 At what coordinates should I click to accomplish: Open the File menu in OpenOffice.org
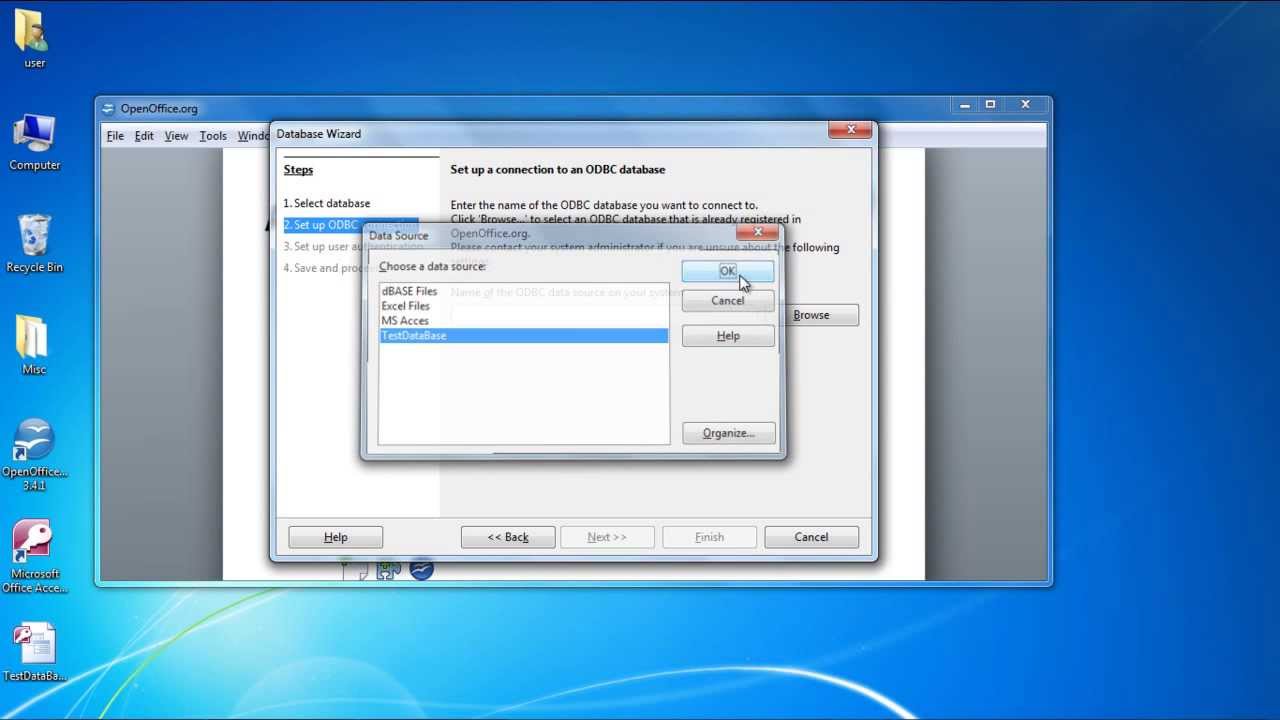coord(115,136)
